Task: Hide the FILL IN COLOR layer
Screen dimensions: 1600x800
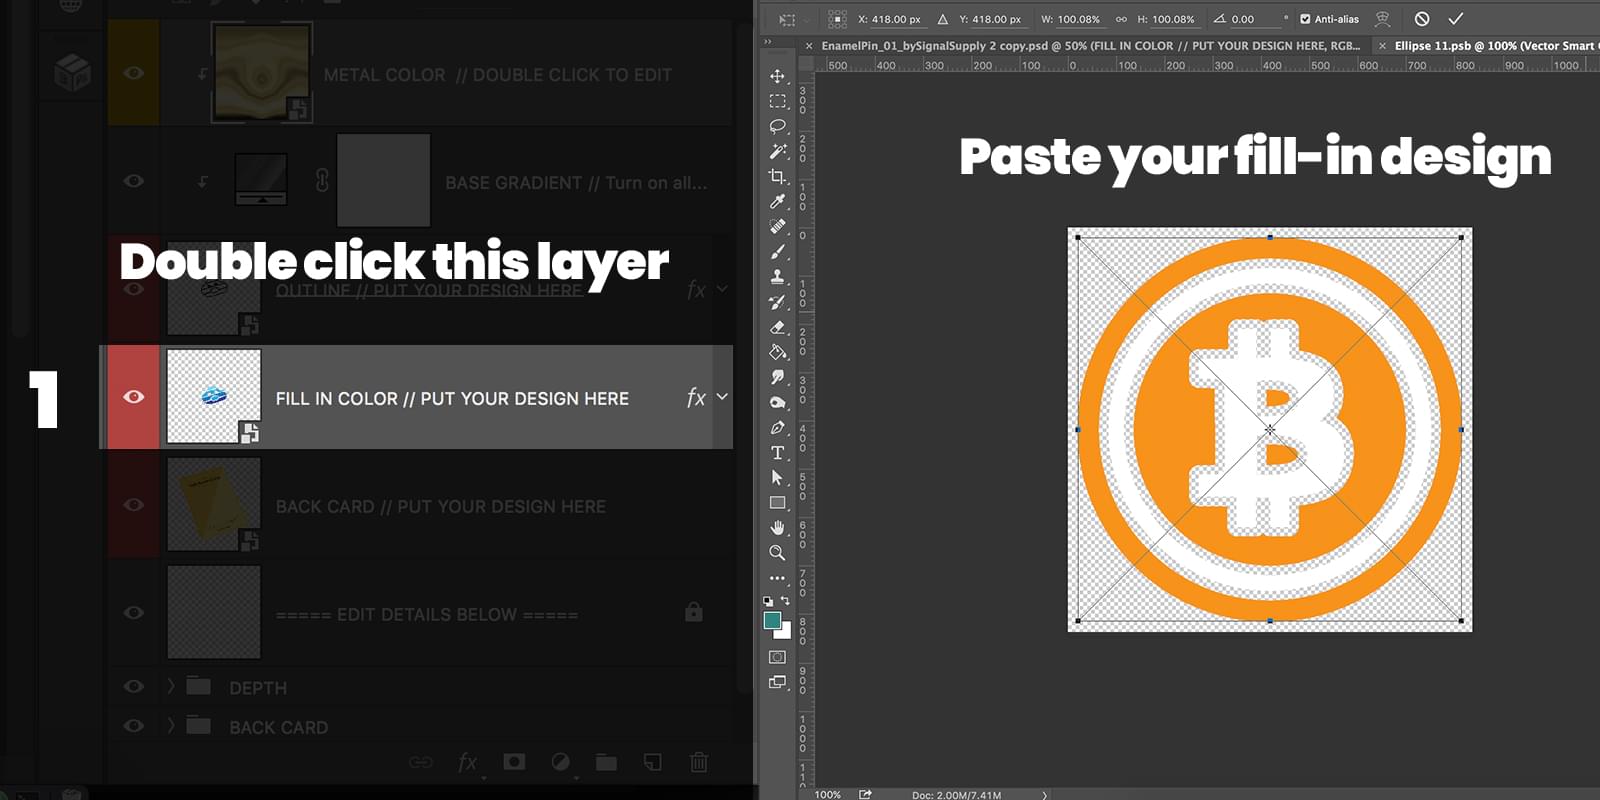Action: click(x=133, y=397)
